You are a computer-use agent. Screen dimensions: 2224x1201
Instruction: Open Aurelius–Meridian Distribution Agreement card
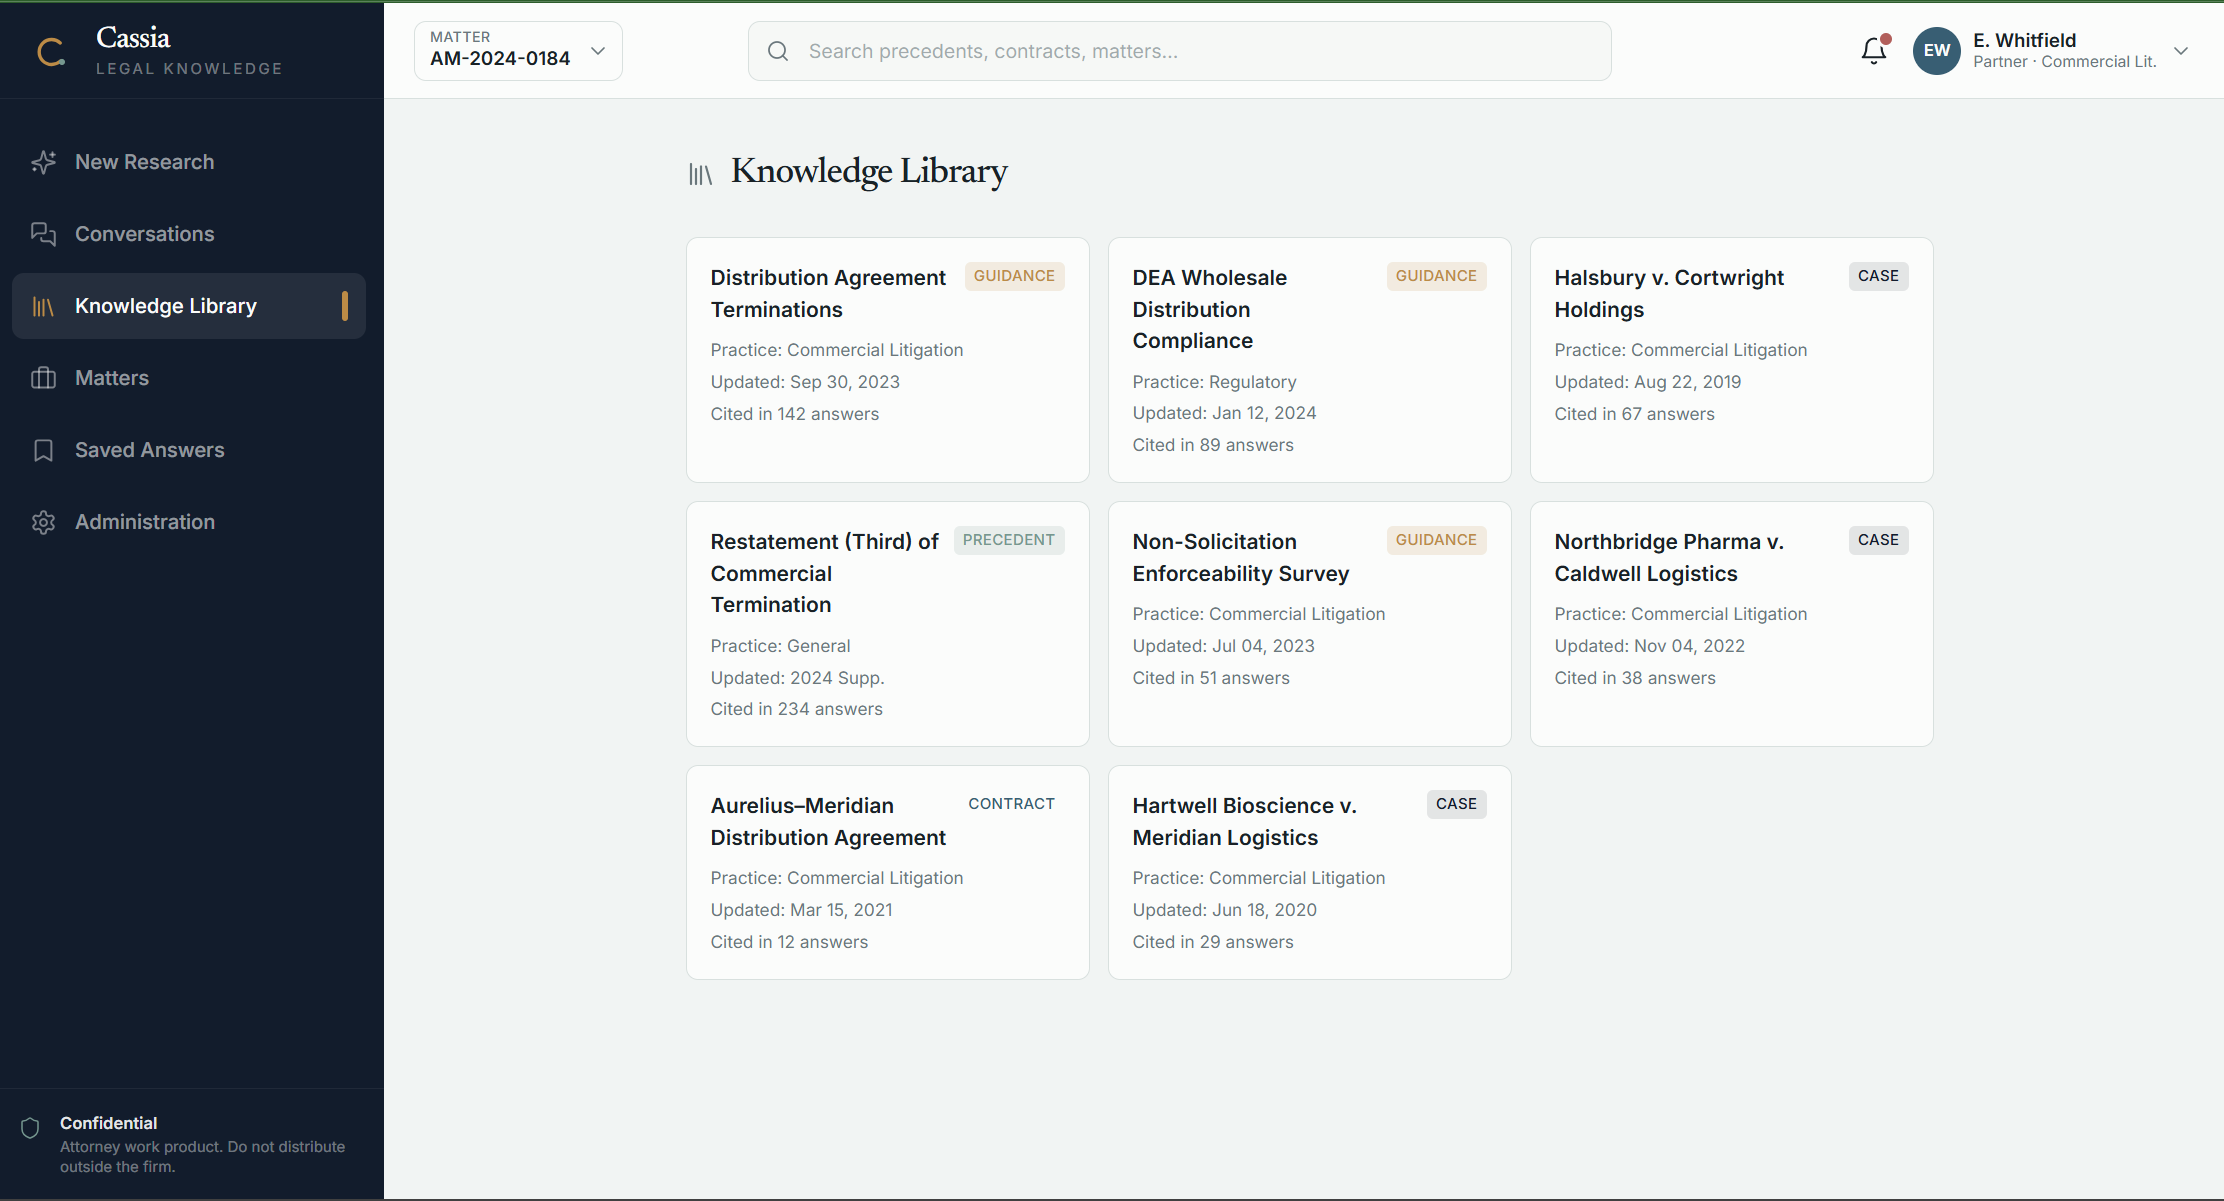click(x=888, y=872)
